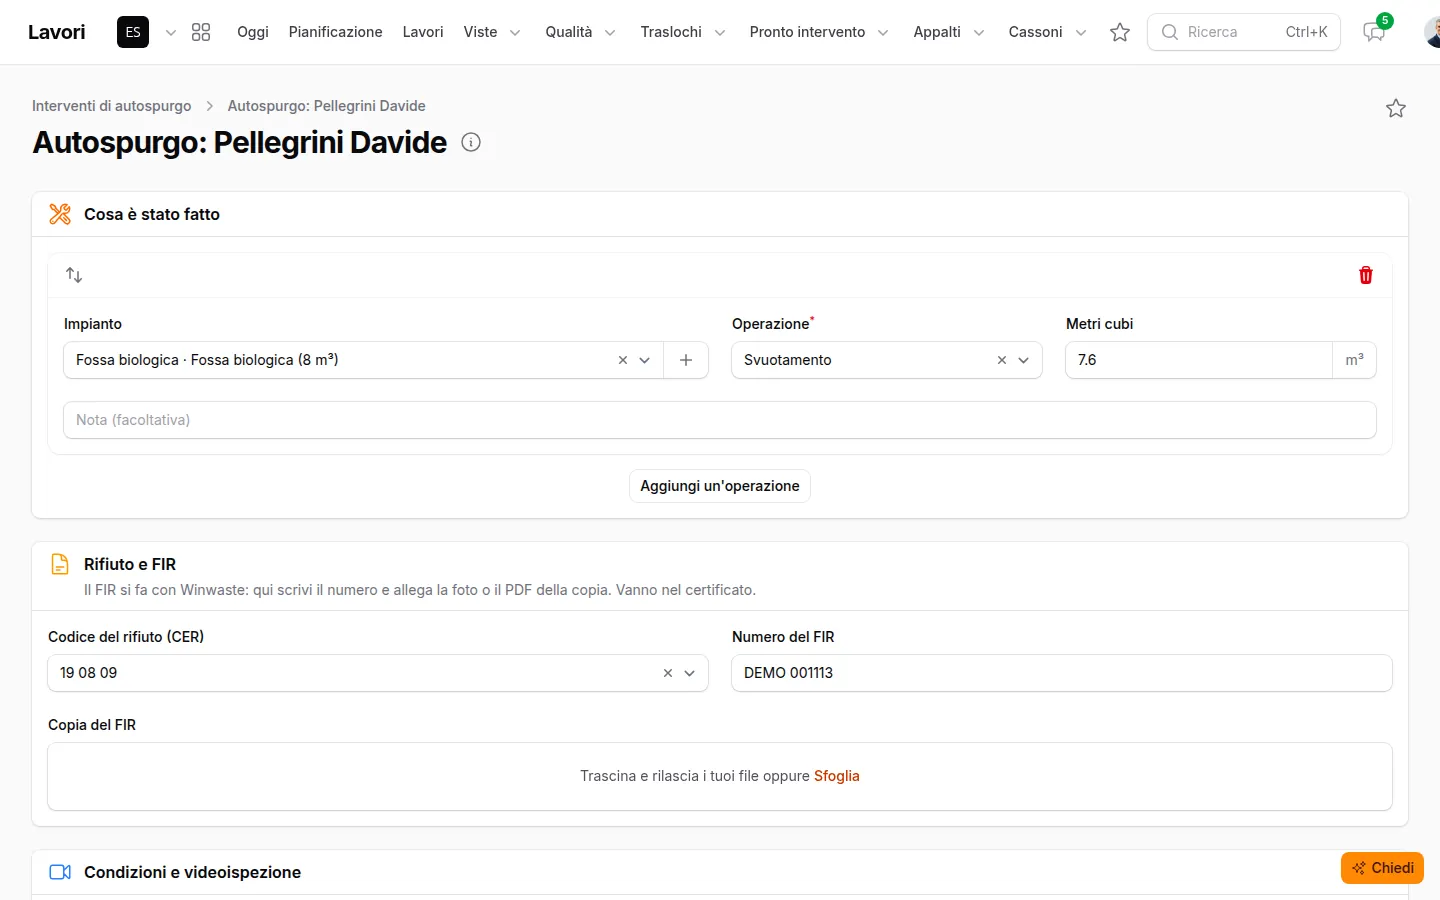Clear the CER code 19 08 09
Image resolution: width=1440 pixels, height=900 pixels.
click(668, 673)
